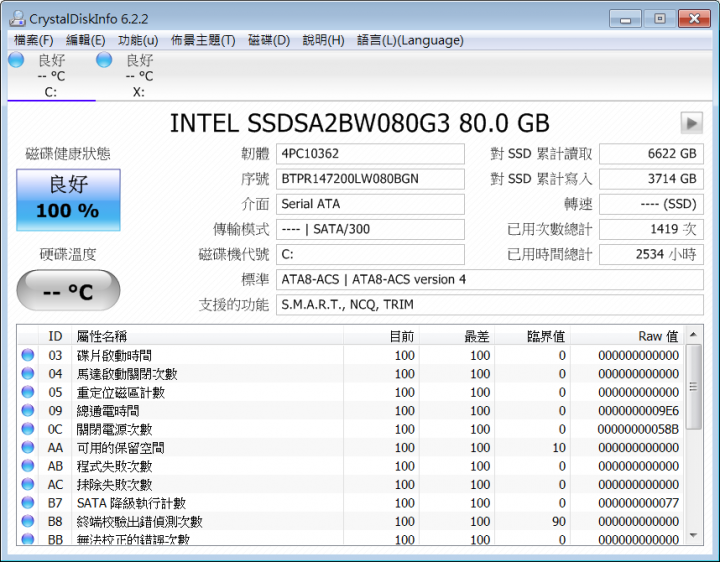720x562 pixels.
Task: Select the 重定位磁區計數 attribute row
Action: click(351, 392)
